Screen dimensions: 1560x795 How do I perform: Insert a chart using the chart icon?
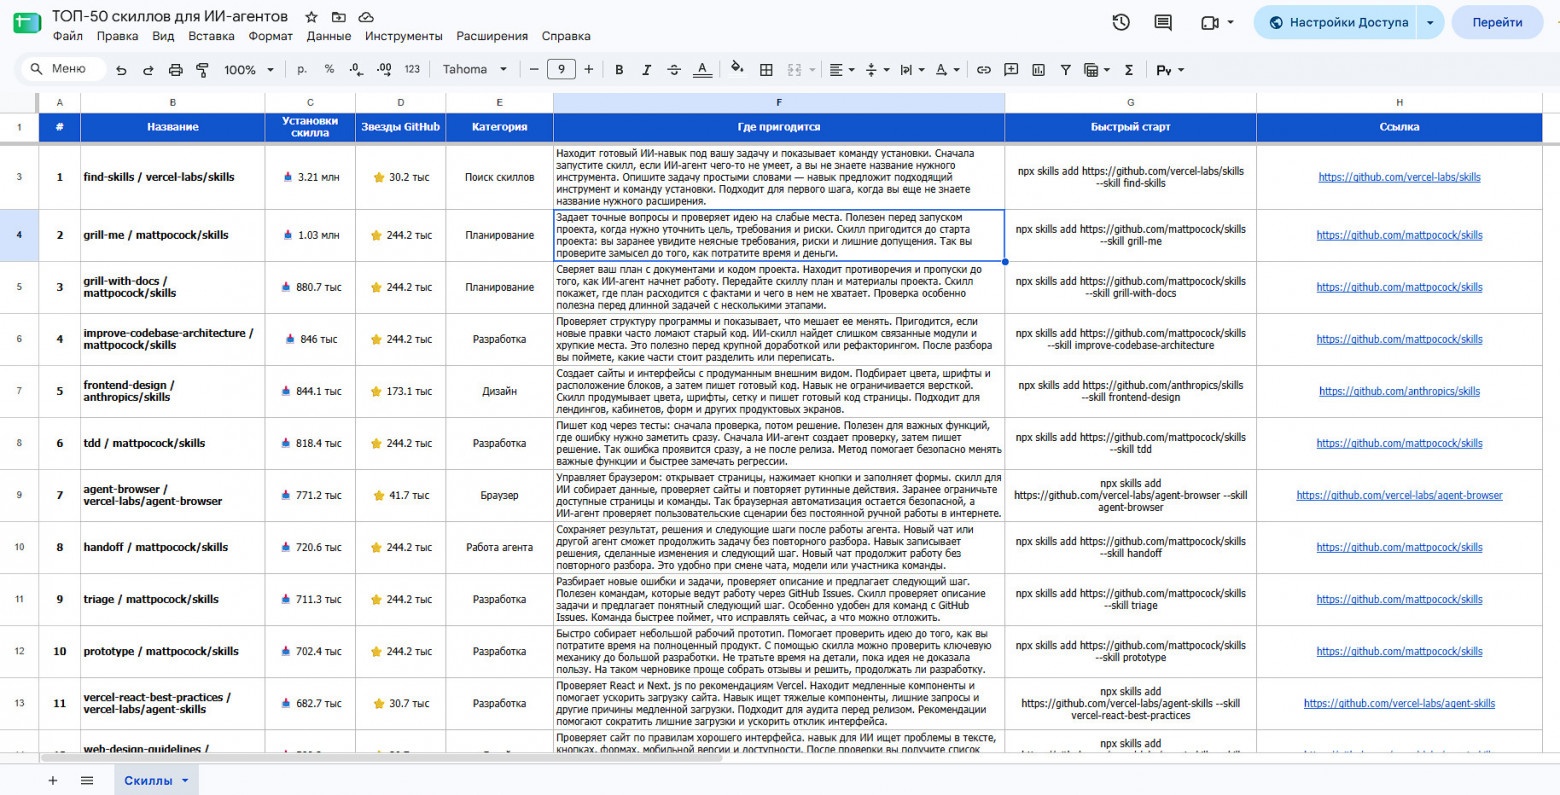(x=1038, y=70)
